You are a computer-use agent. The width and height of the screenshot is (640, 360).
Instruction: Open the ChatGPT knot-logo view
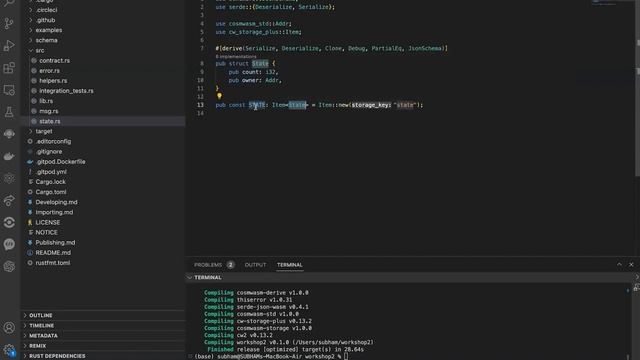[9, 267]
